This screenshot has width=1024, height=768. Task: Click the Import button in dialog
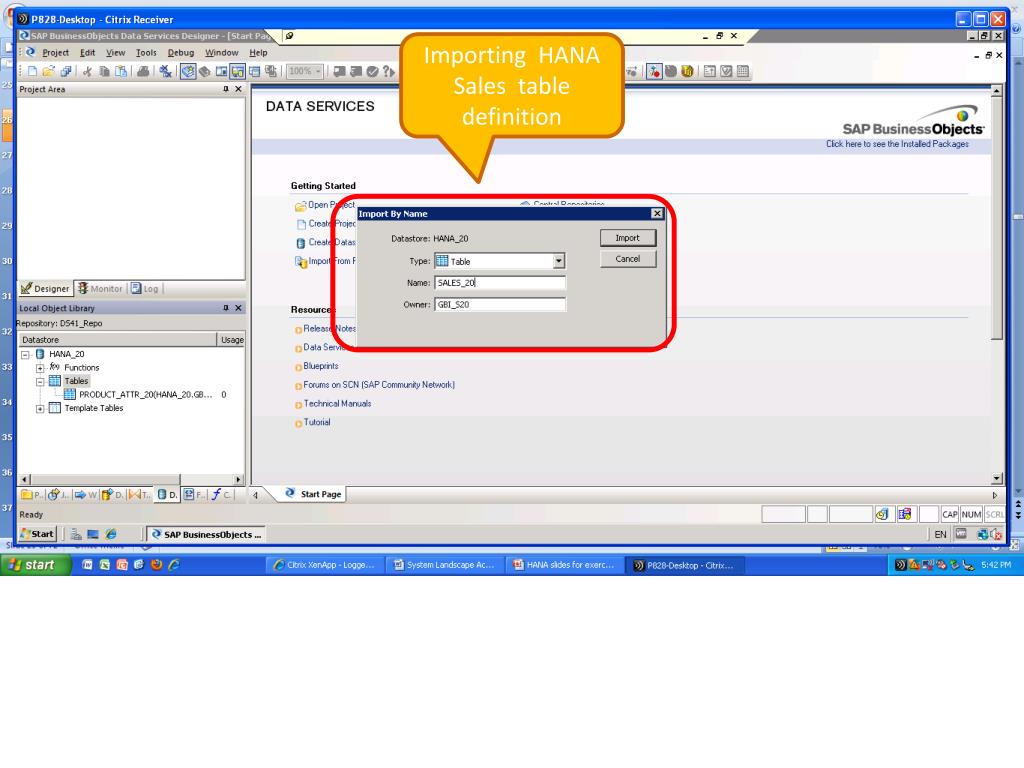628,238
